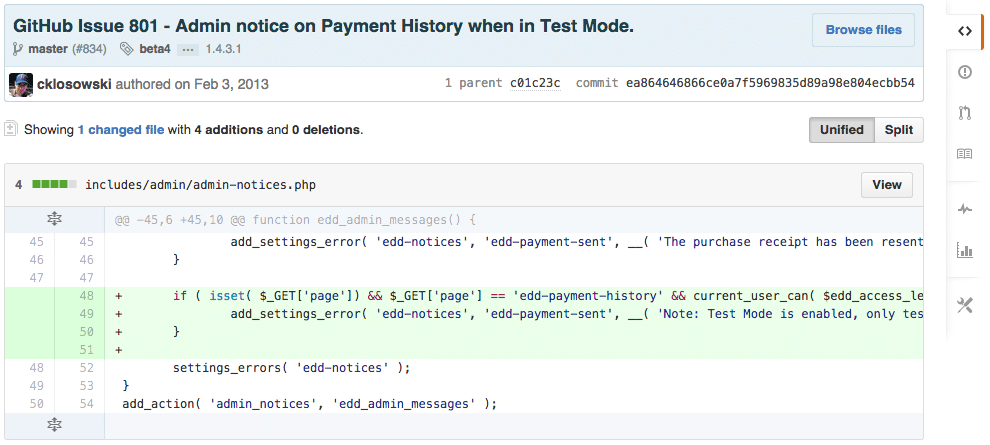The height and width of the screenshot is (445, 990).
Task: Click the diff stat file icon beside Showing
Action: [x=10, y=129]
